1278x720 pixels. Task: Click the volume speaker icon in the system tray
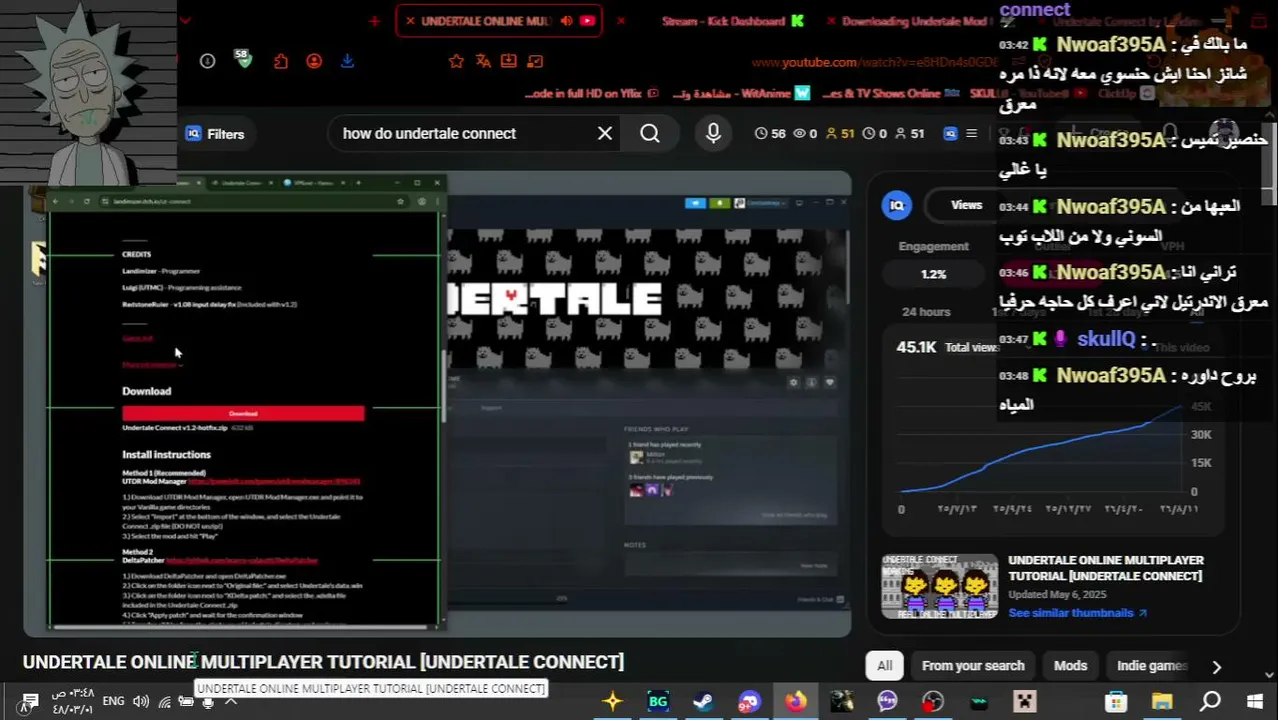pyautogui.click(x=141, y=702)
